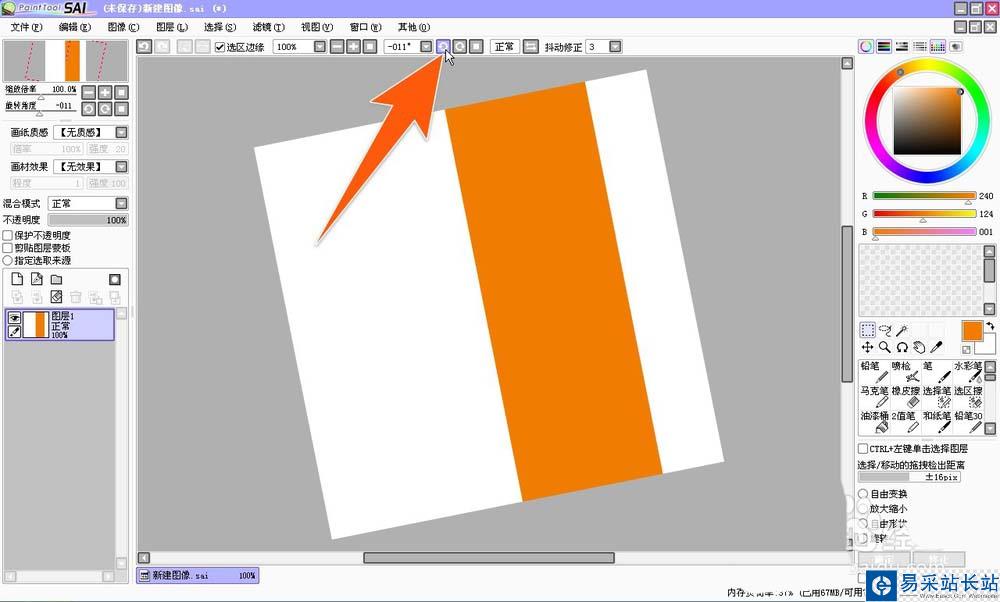Select 指定选取来源 radio option

pos(8,260)
